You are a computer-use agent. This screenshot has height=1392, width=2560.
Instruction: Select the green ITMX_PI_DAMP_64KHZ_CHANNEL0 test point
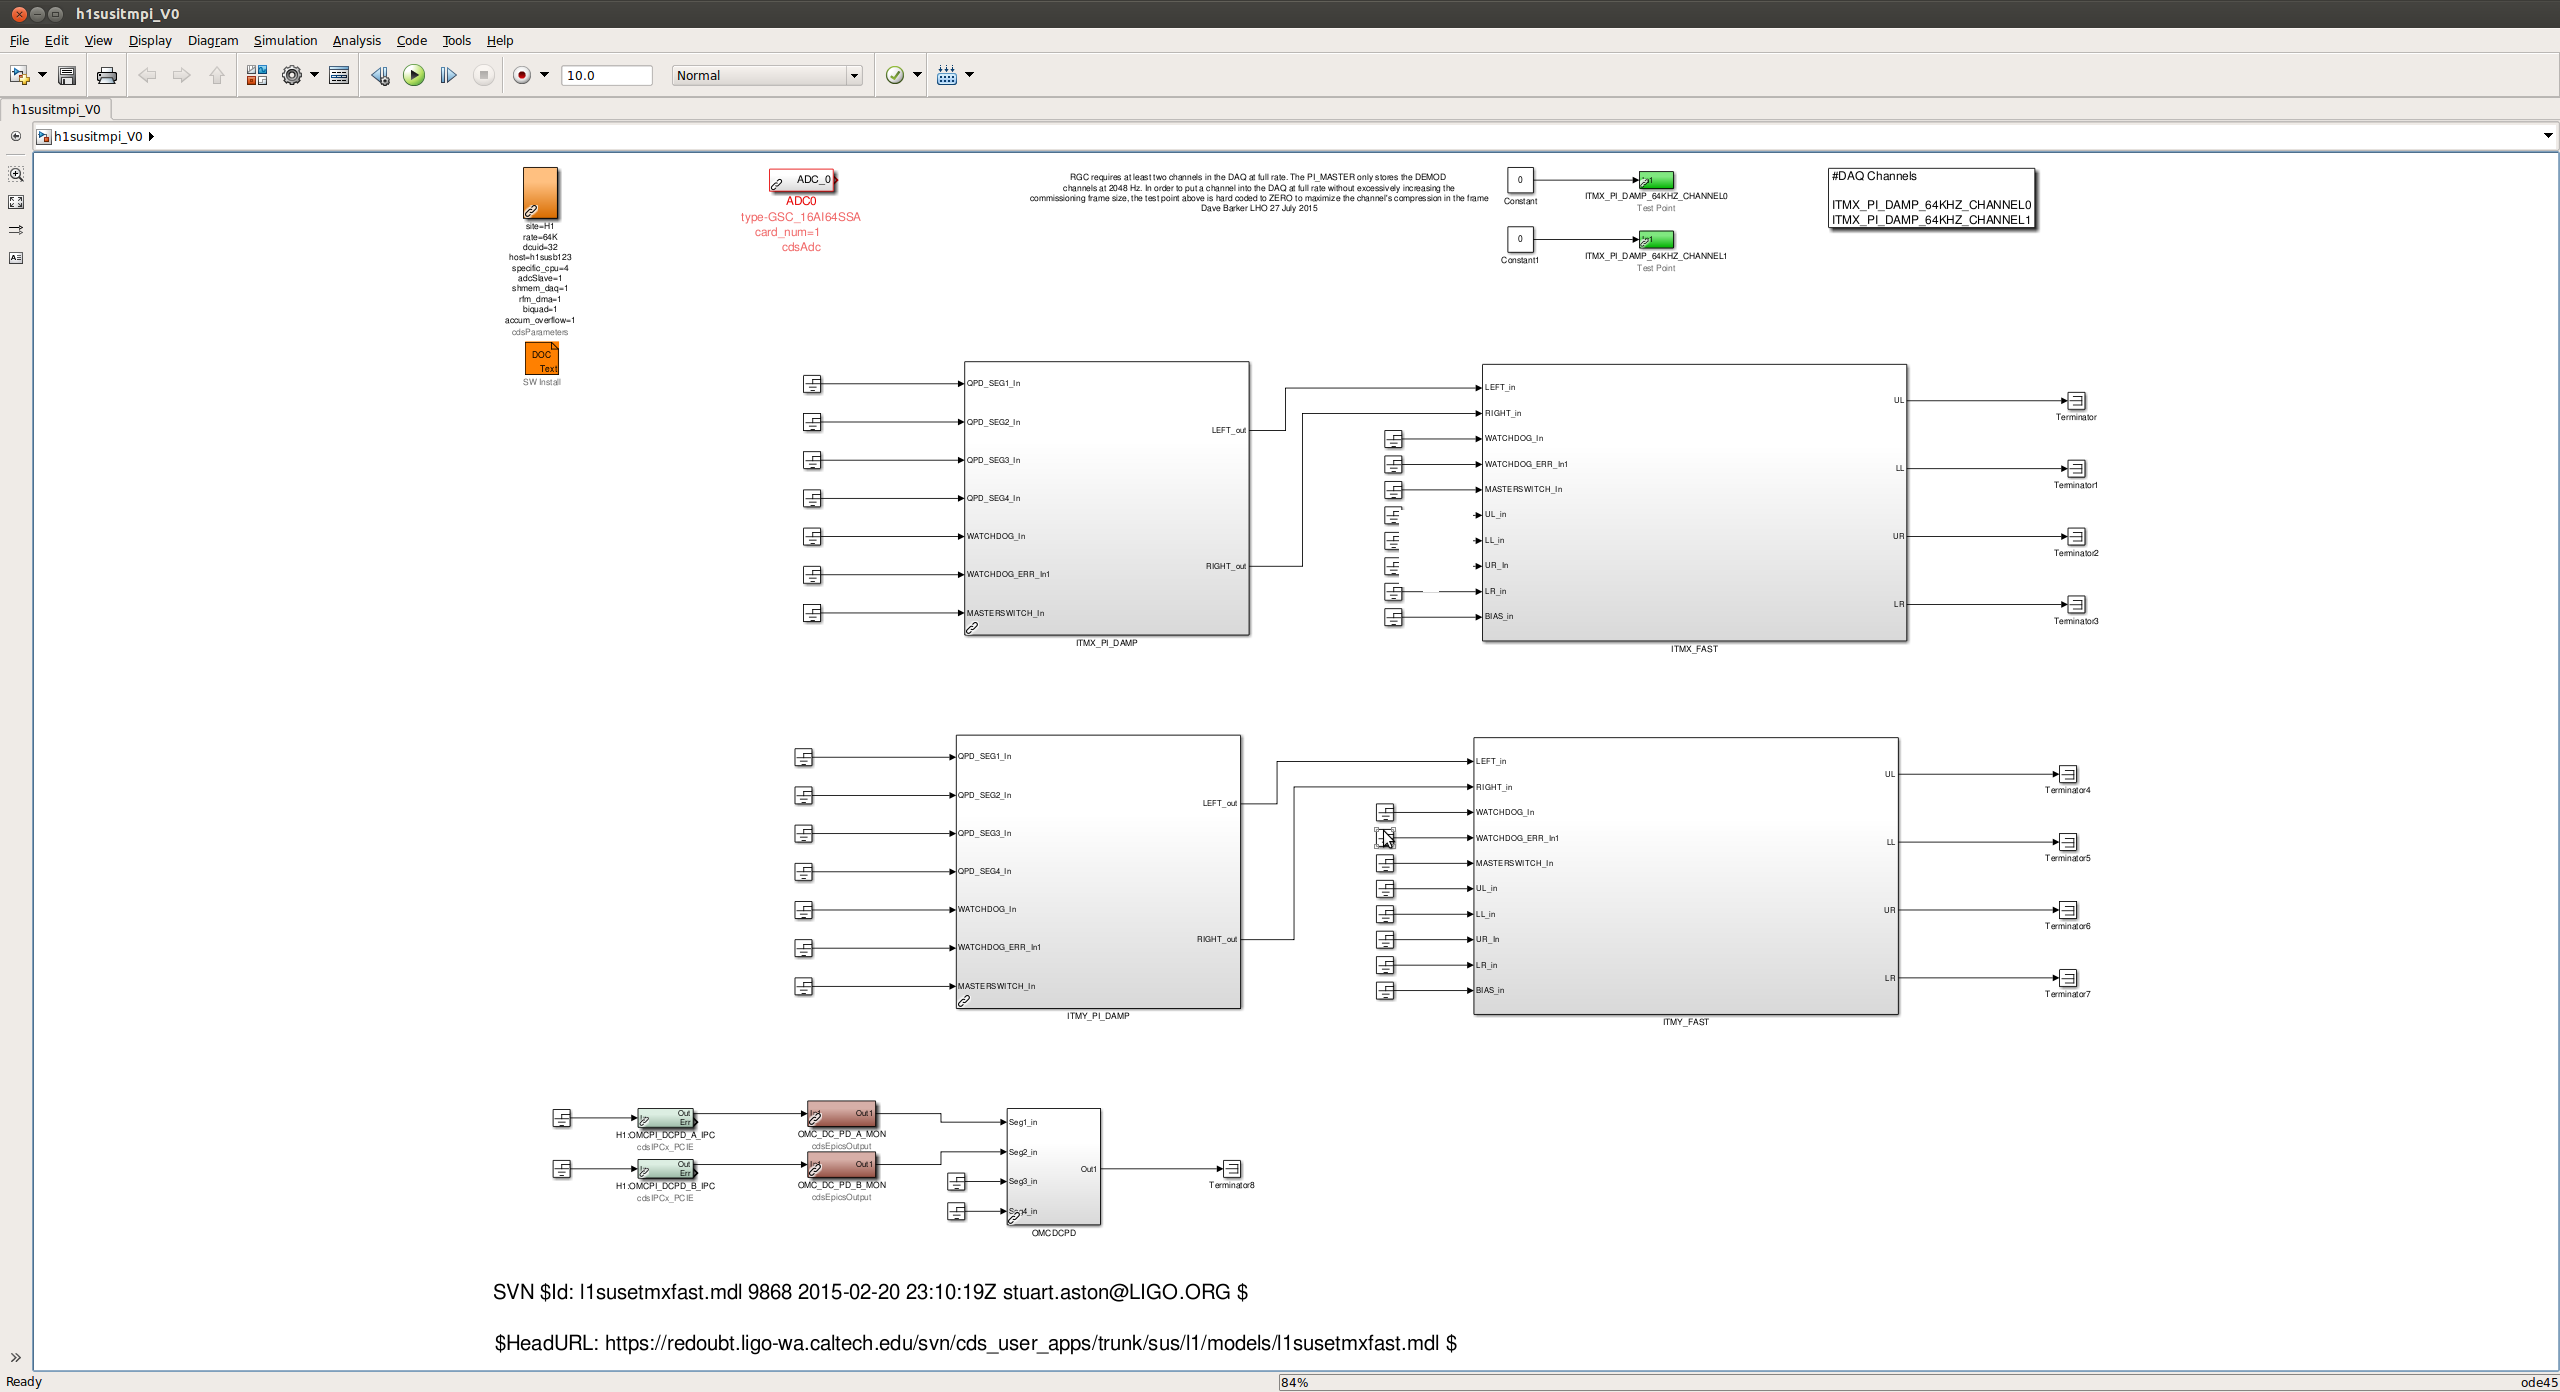(1655, 180)
